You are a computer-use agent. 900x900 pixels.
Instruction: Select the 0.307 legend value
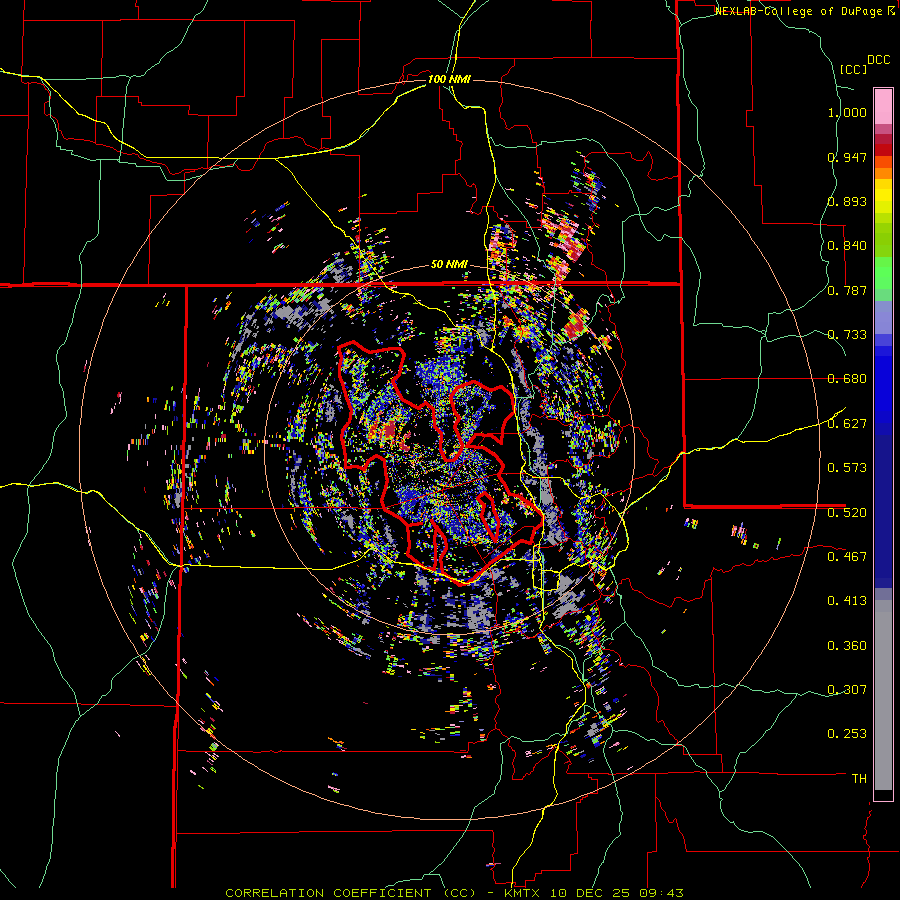847,689
